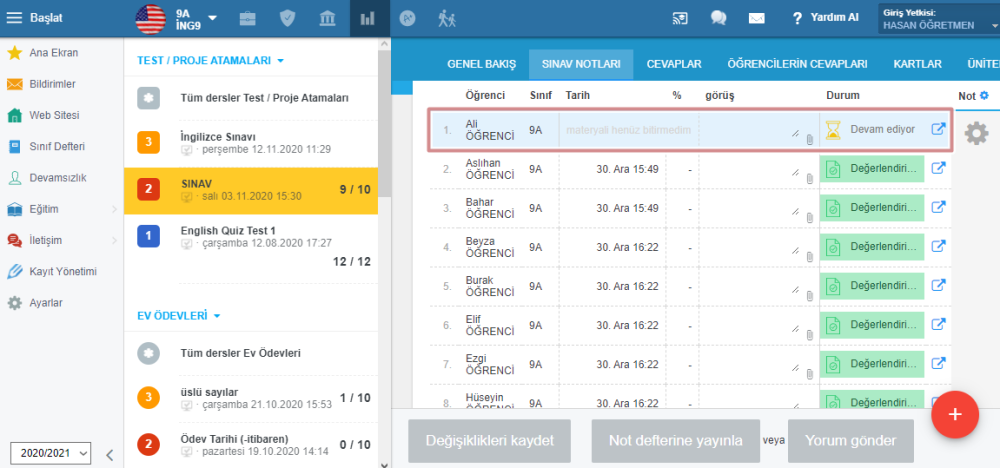Open Kayıt Yönetimi in the sidebar
This screenshot has height=468, width=1000.
(62, 272)
